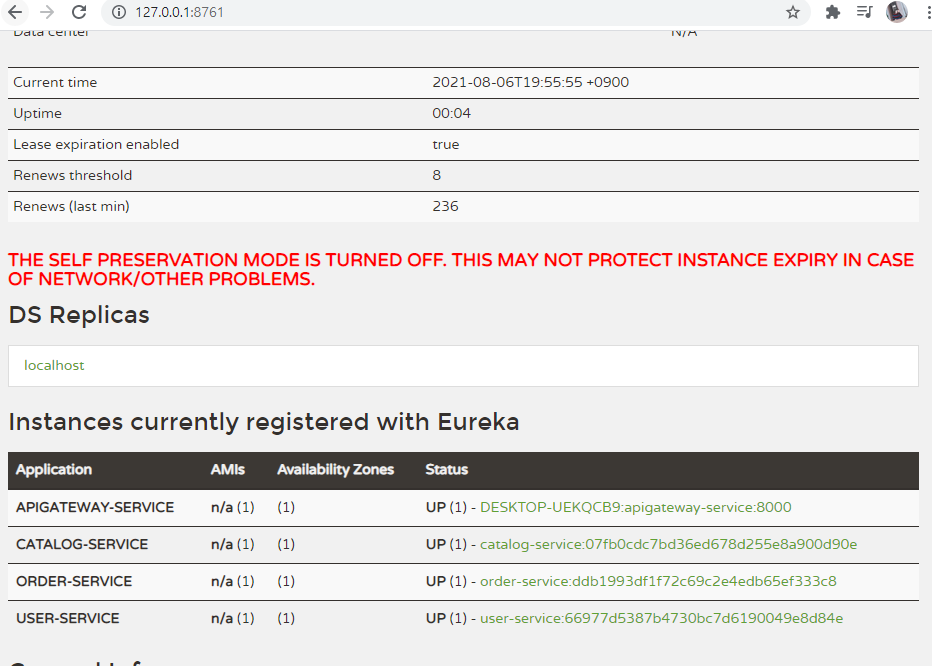Open the localhost DS replica link

click(x=54, y=365)
